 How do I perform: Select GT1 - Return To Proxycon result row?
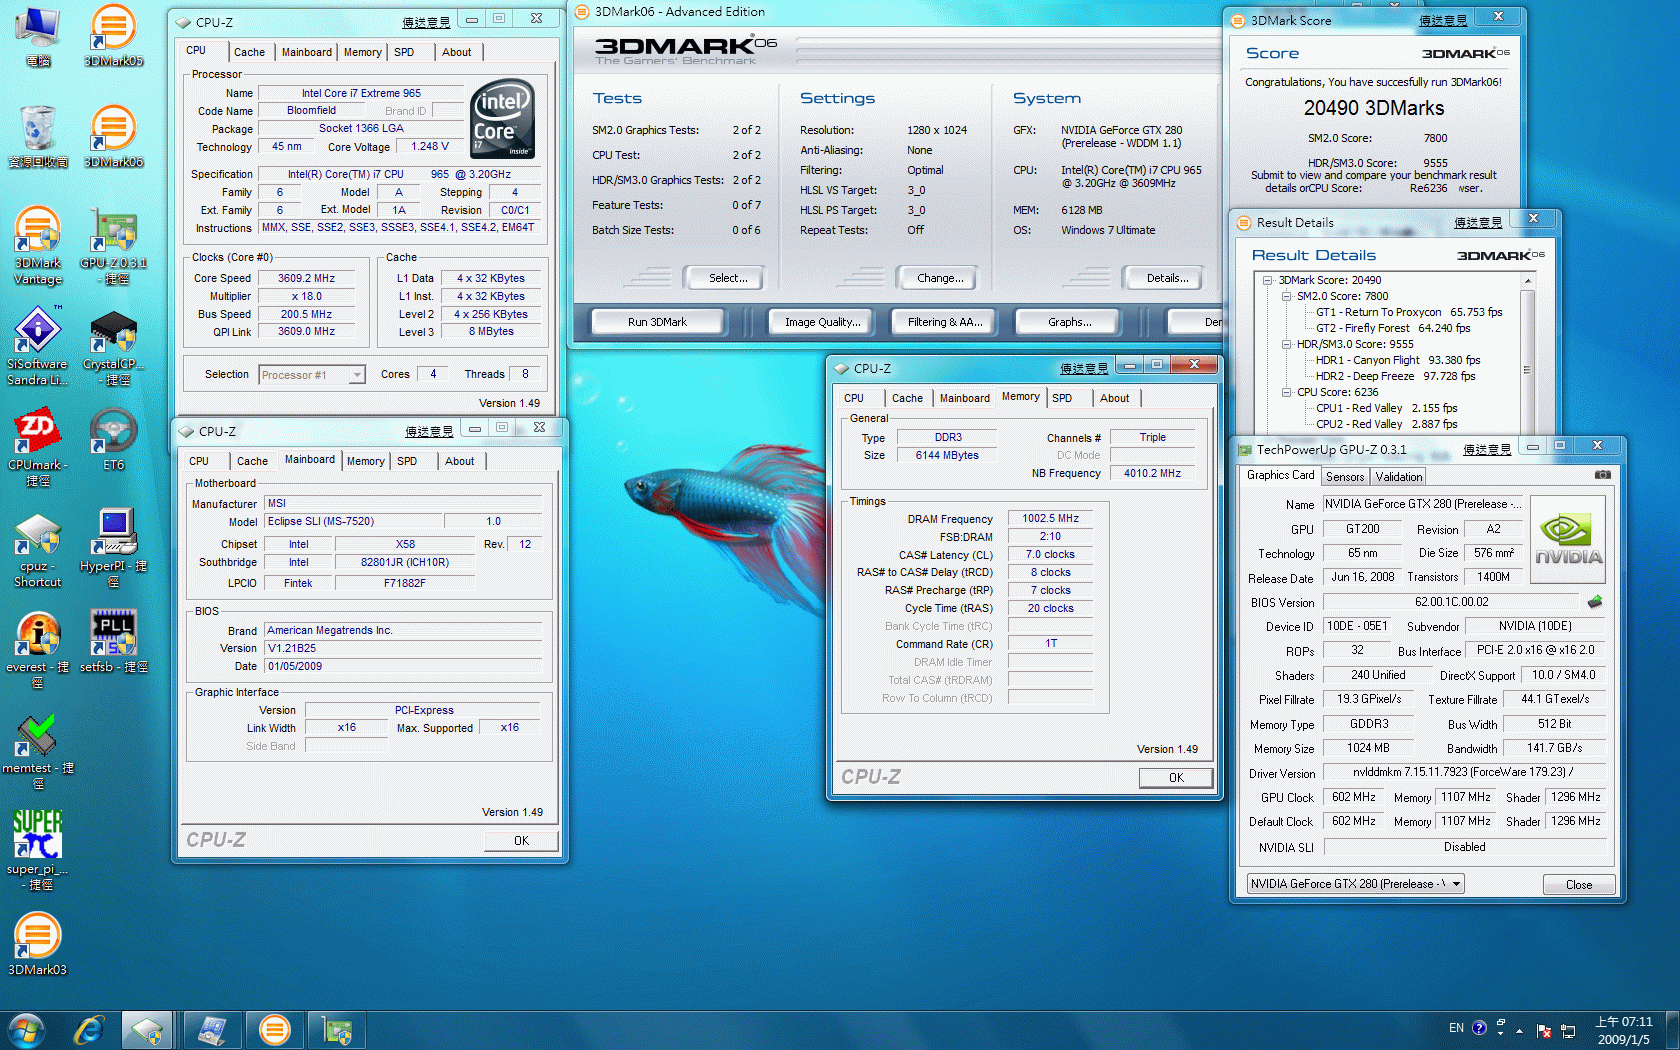coord(1409,312)
